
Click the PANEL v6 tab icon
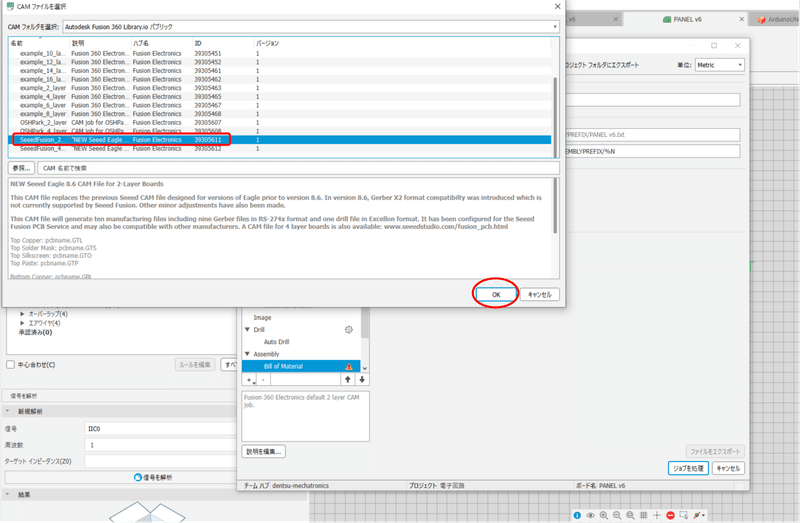[666, 19]
